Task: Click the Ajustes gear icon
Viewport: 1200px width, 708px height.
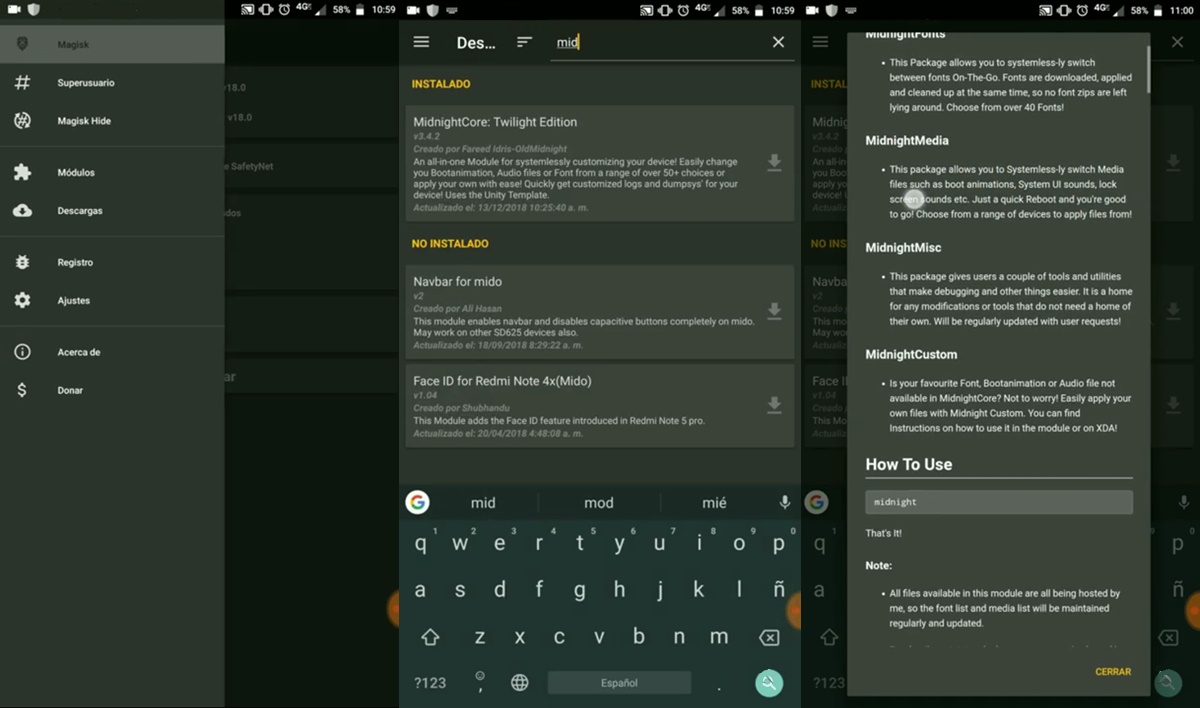Action: click(x=22, y=301)
